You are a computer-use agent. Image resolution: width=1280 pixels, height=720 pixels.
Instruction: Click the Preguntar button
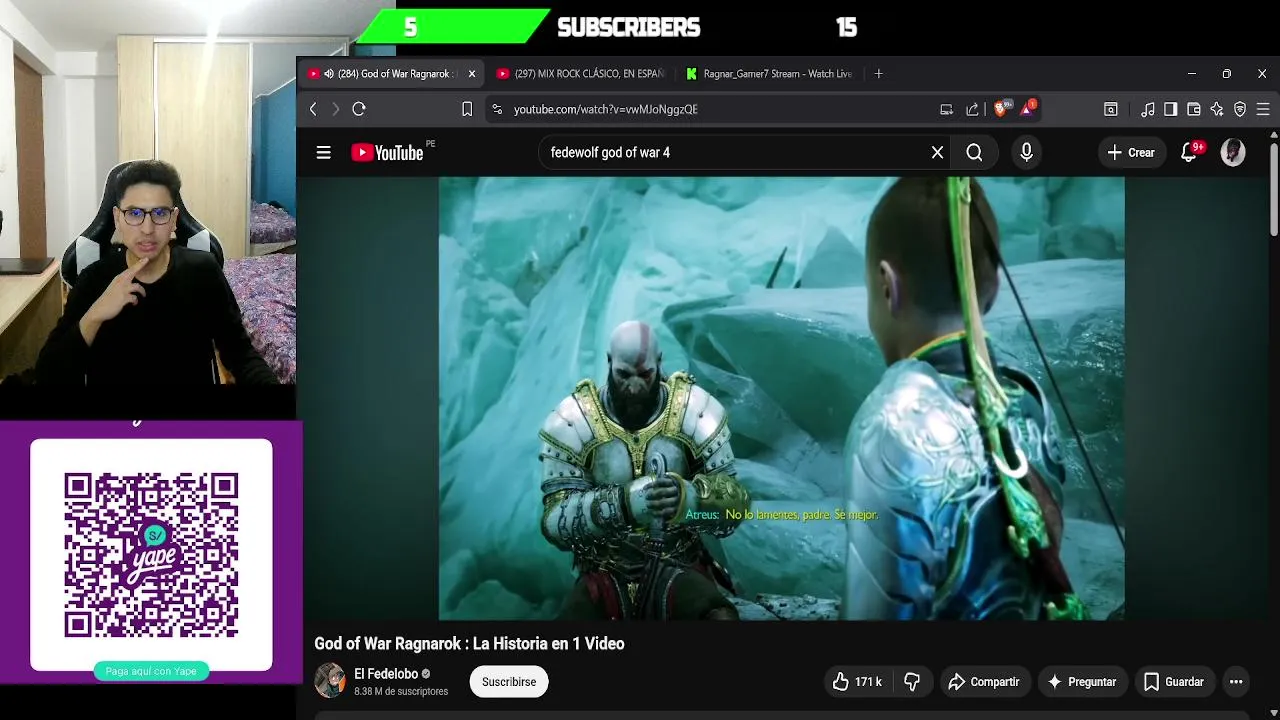point(1081,682)
